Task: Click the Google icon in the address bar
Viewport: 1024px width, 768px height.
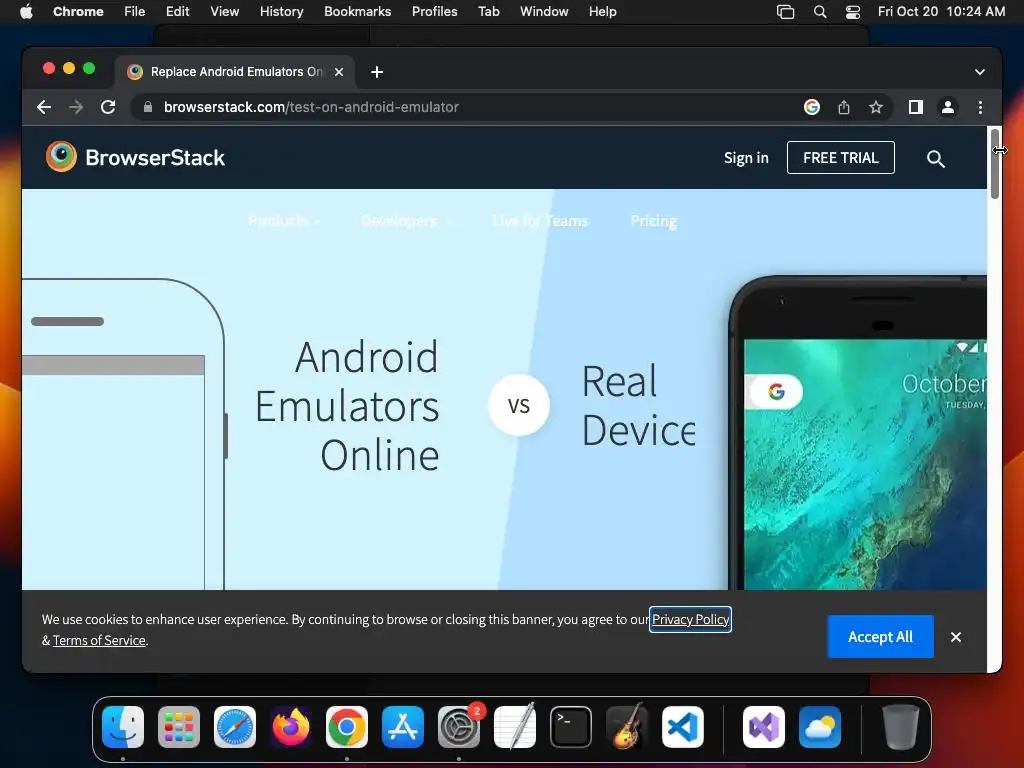Action: 812,107
